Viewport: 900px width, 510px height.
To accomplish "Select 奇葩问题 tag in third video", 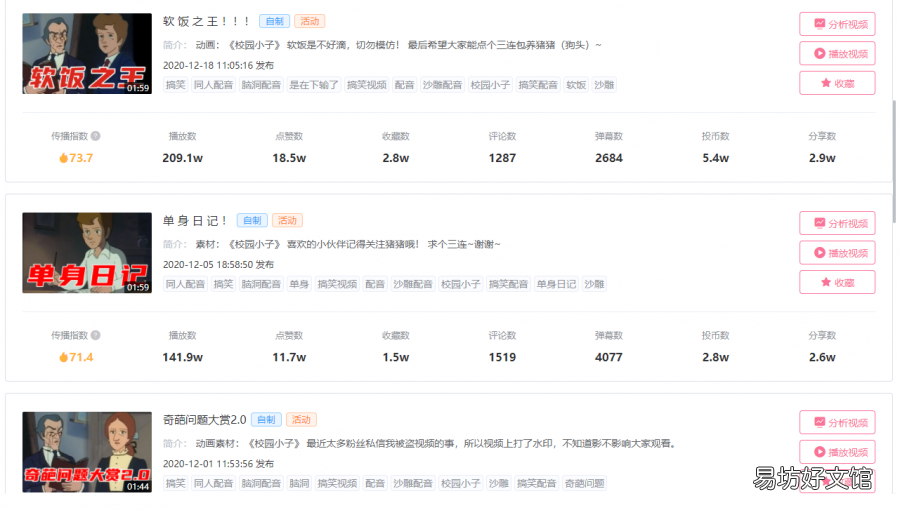I will [584, 484].
